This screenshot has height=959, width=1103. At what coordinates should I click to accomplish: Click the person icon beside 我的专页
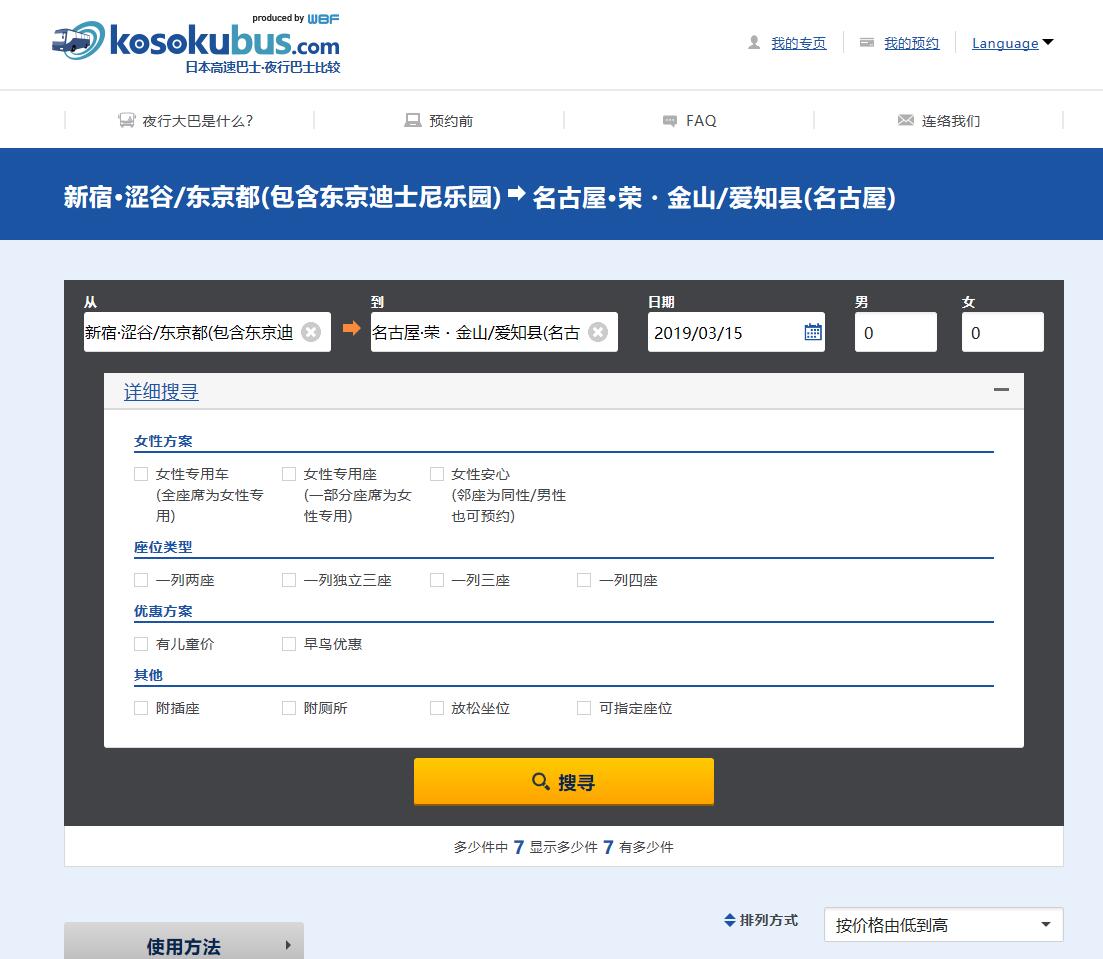point(753,43)
